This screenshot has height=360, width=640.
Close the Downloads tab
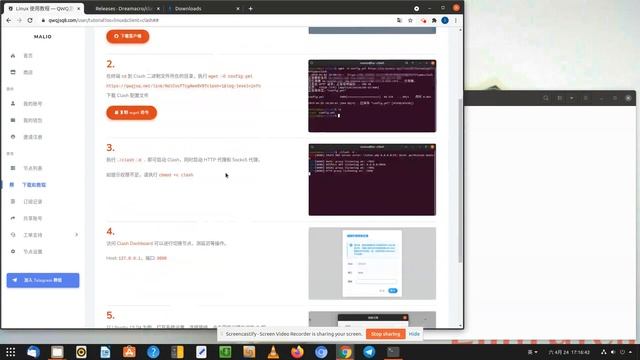tap(238, 9)
